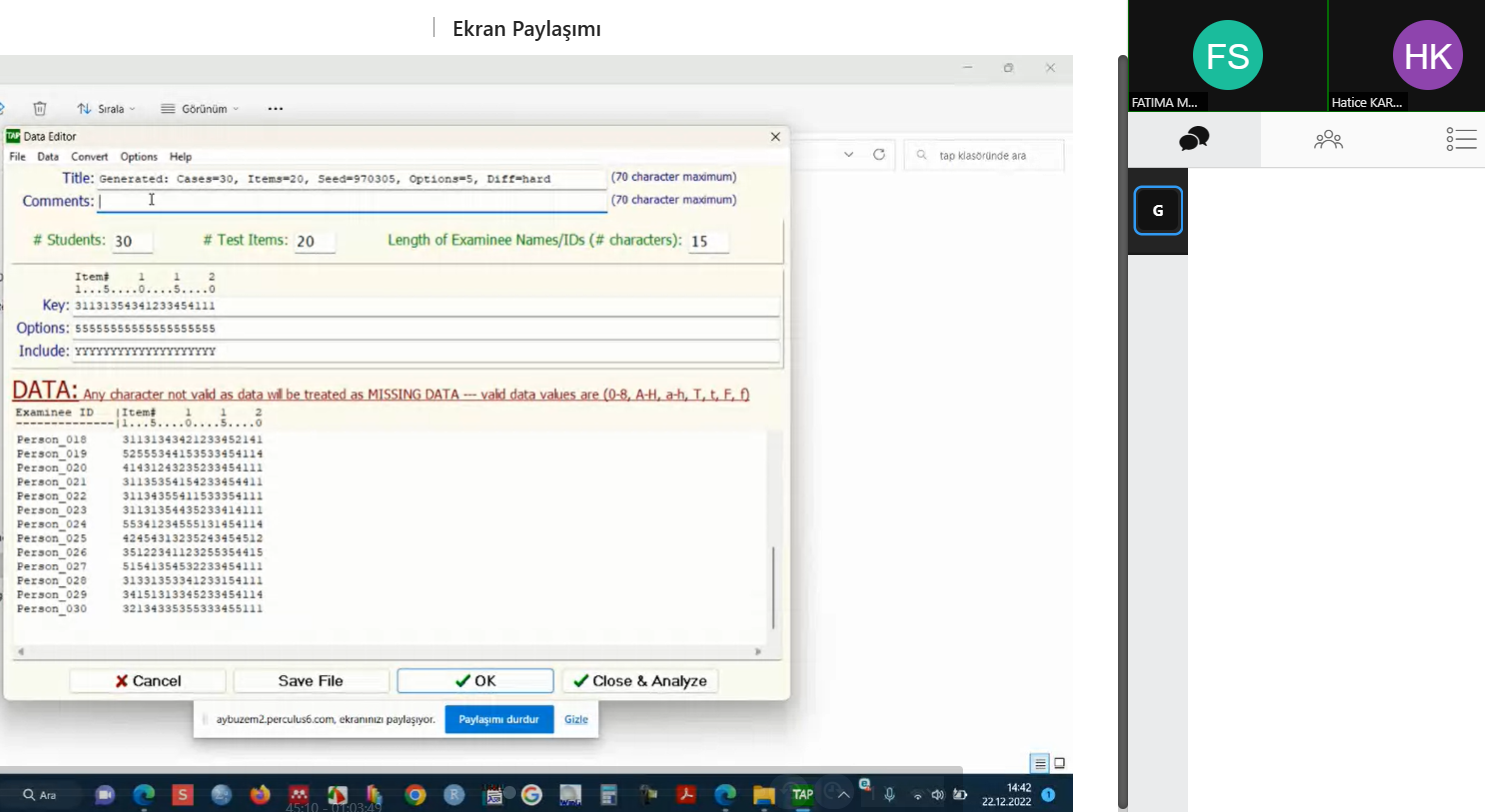The image size is (1485, 812).
Task: Open the chat panel icon
Action: coord(1194,140)
